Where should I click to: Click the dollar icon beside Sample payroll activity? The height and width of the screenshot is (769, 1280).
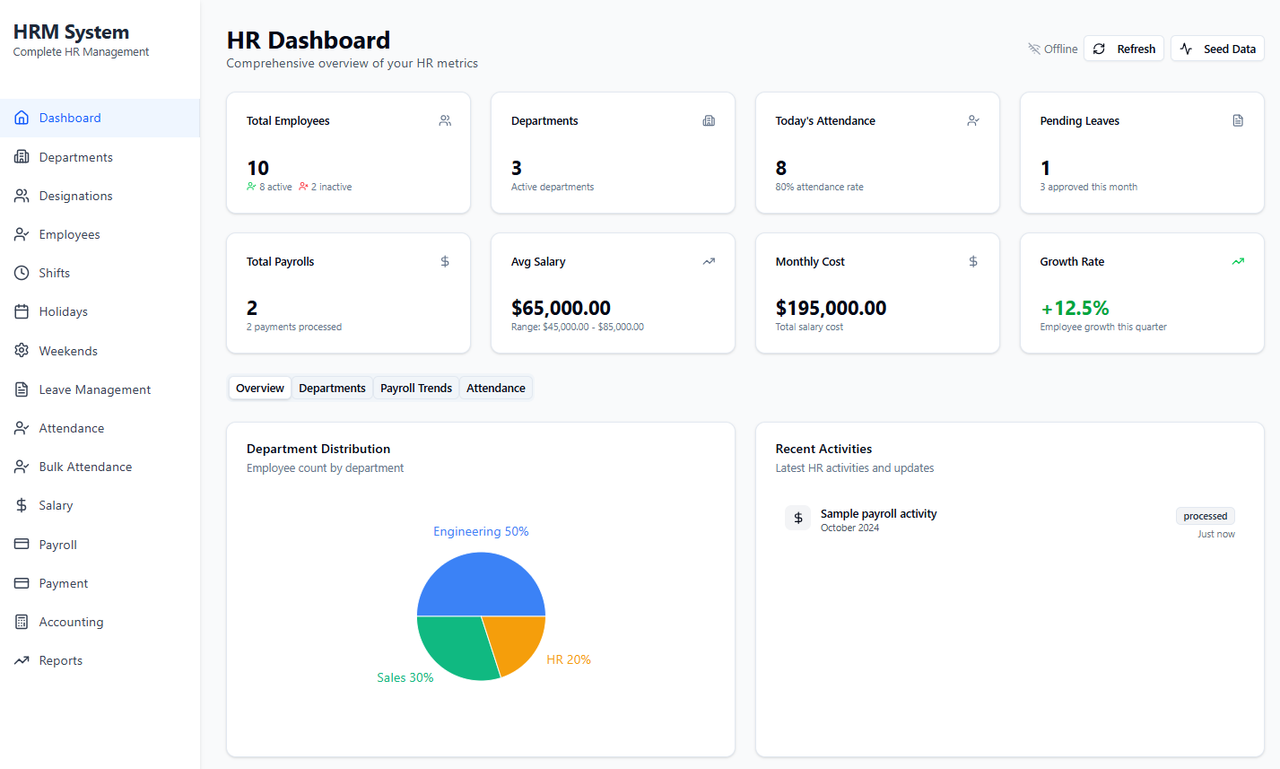click(x=798, y=518)
